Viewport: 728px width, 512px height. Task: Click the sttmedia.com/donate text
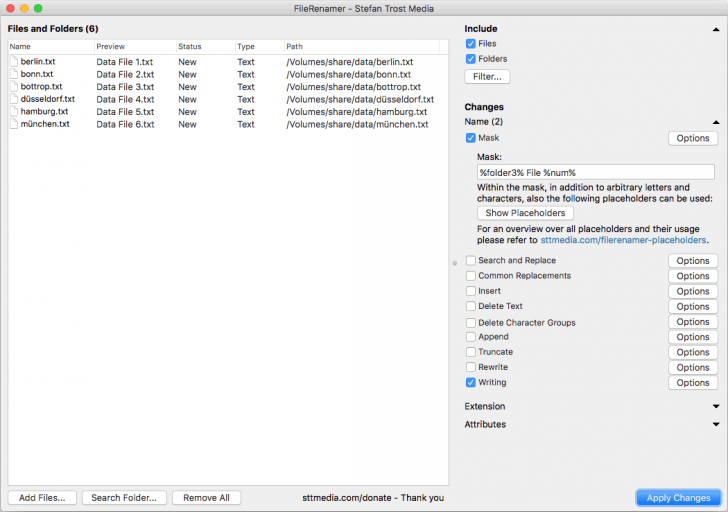click(347, 498)
